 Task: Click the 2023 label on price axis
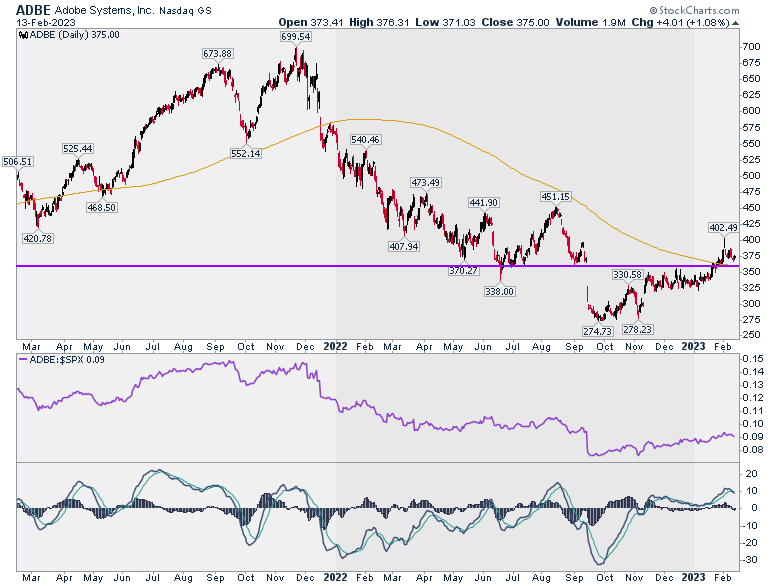pos(693,346)
